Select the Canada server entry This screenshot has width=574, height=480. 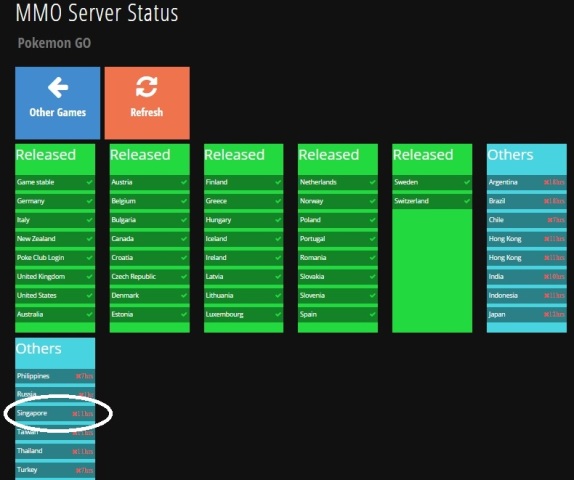[149, 239]
